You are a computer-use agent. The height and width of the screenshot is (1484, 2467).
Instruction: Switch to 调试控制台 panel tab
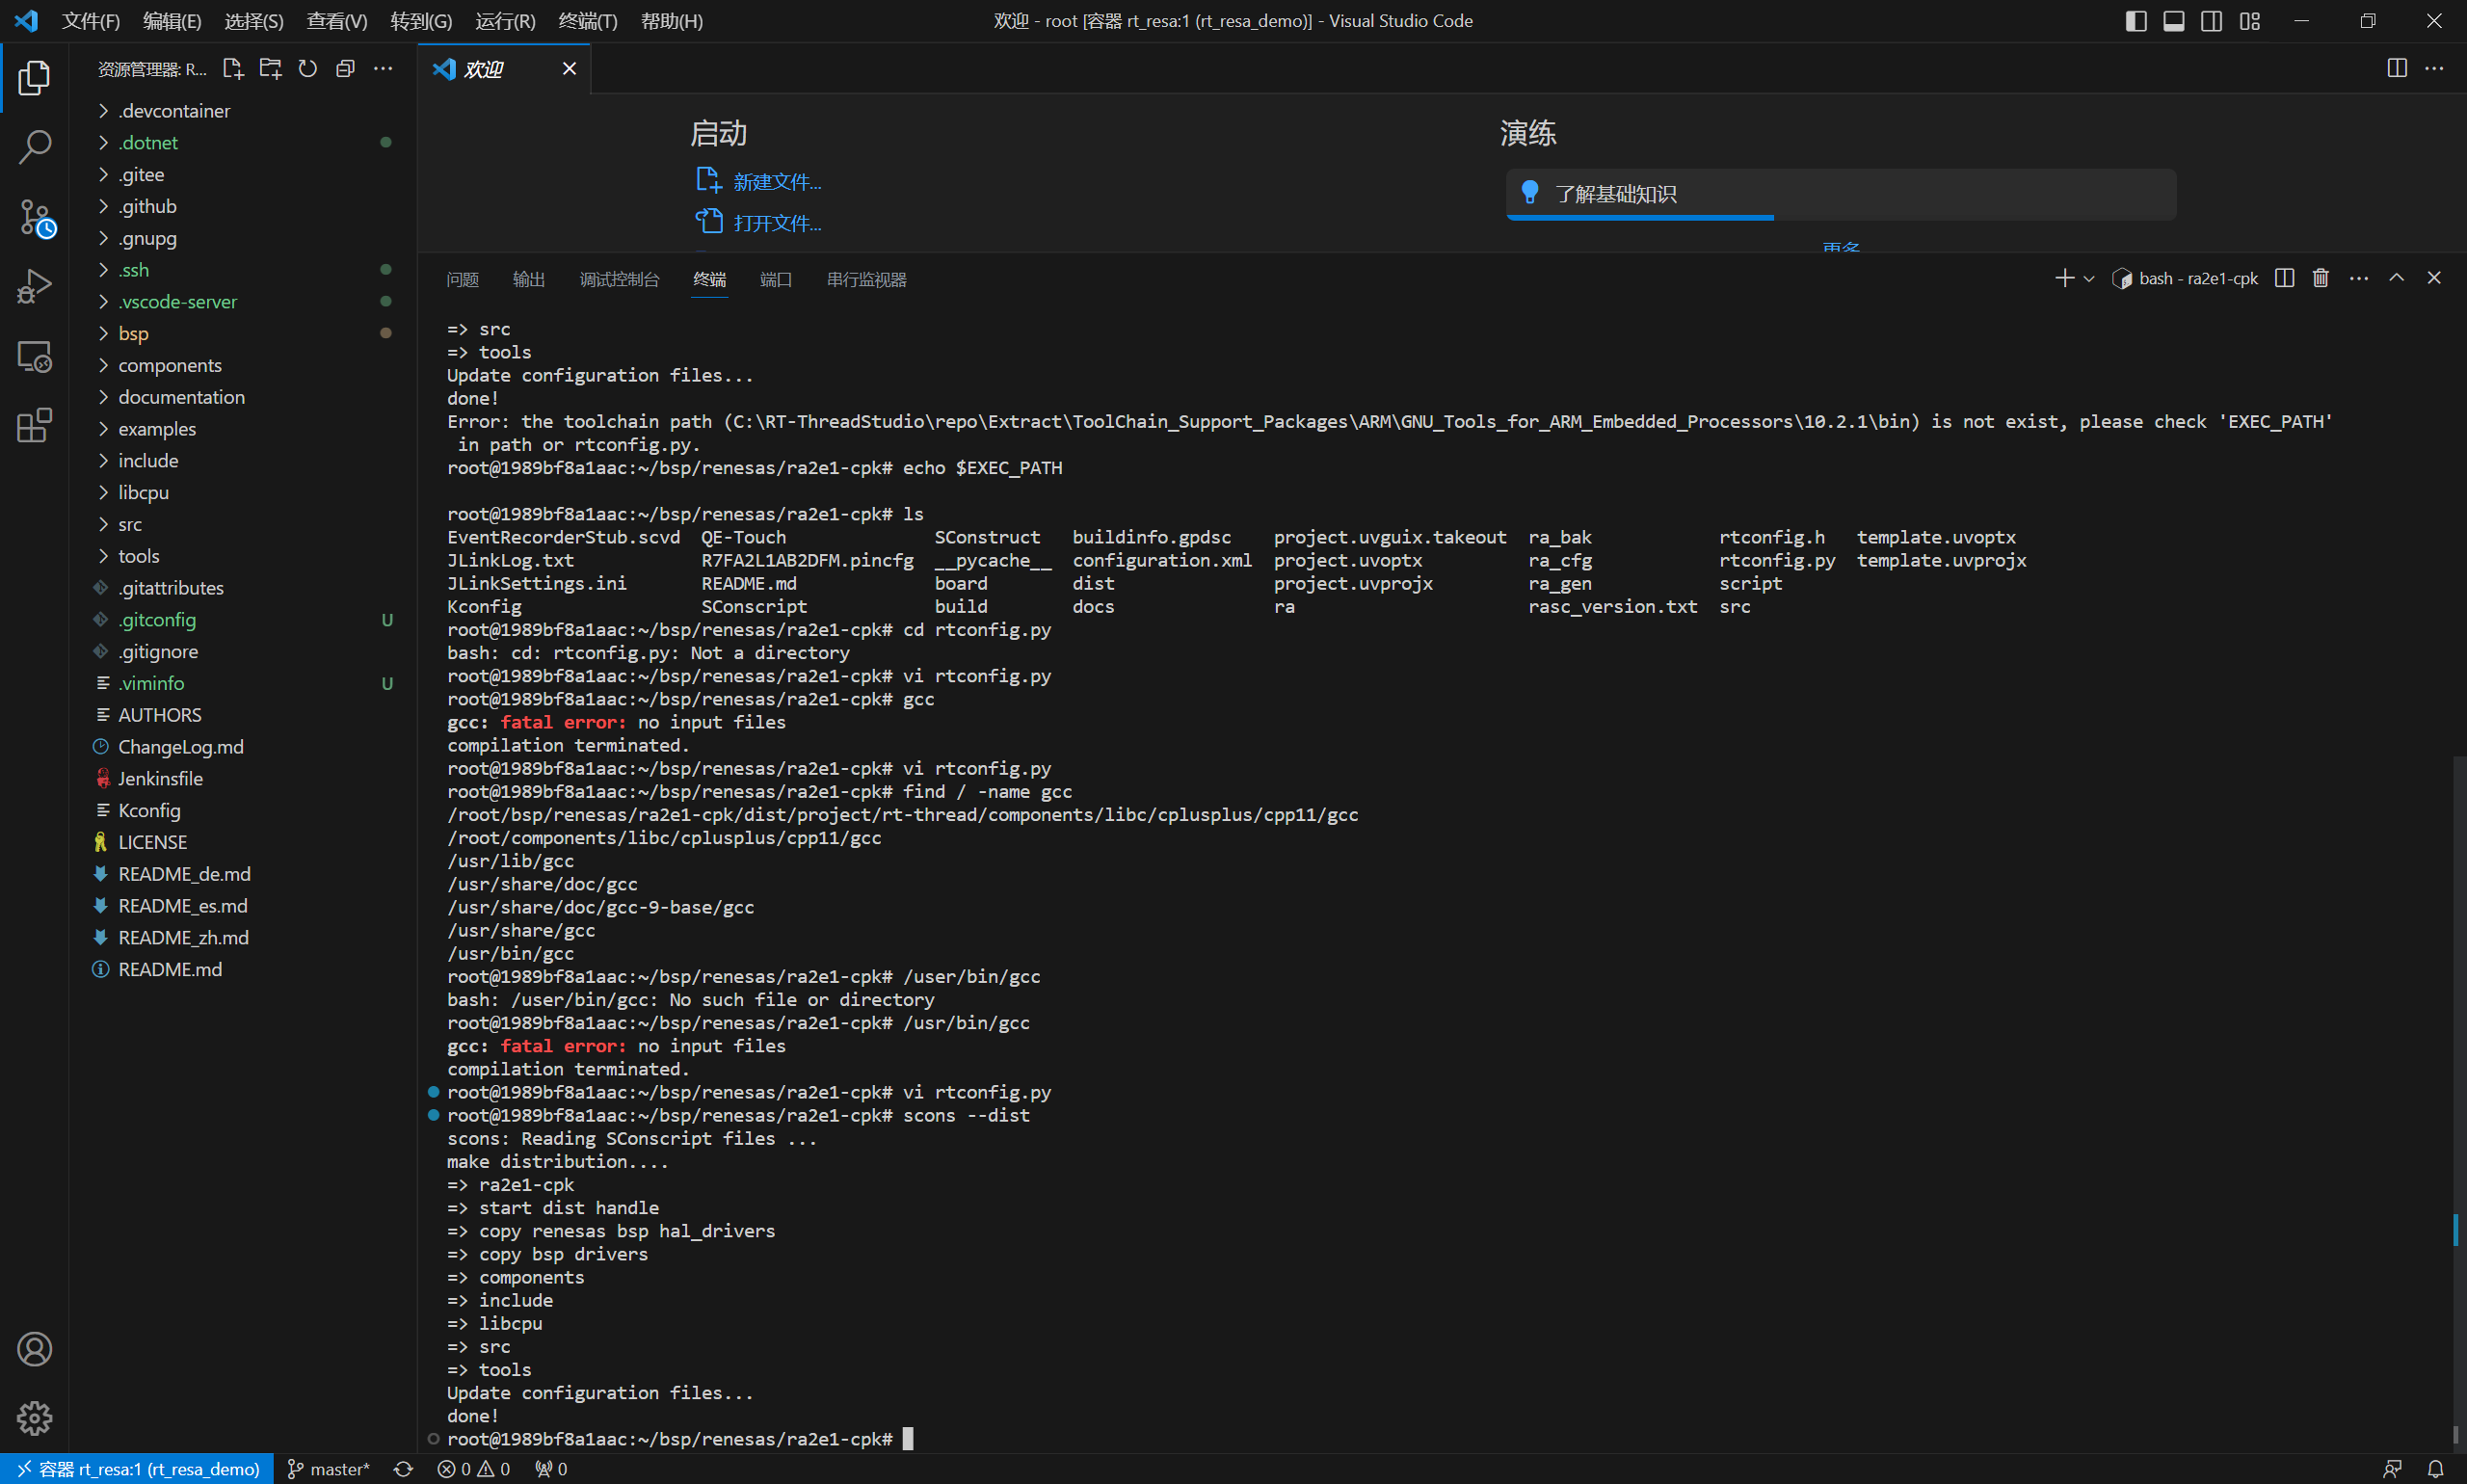619,279
